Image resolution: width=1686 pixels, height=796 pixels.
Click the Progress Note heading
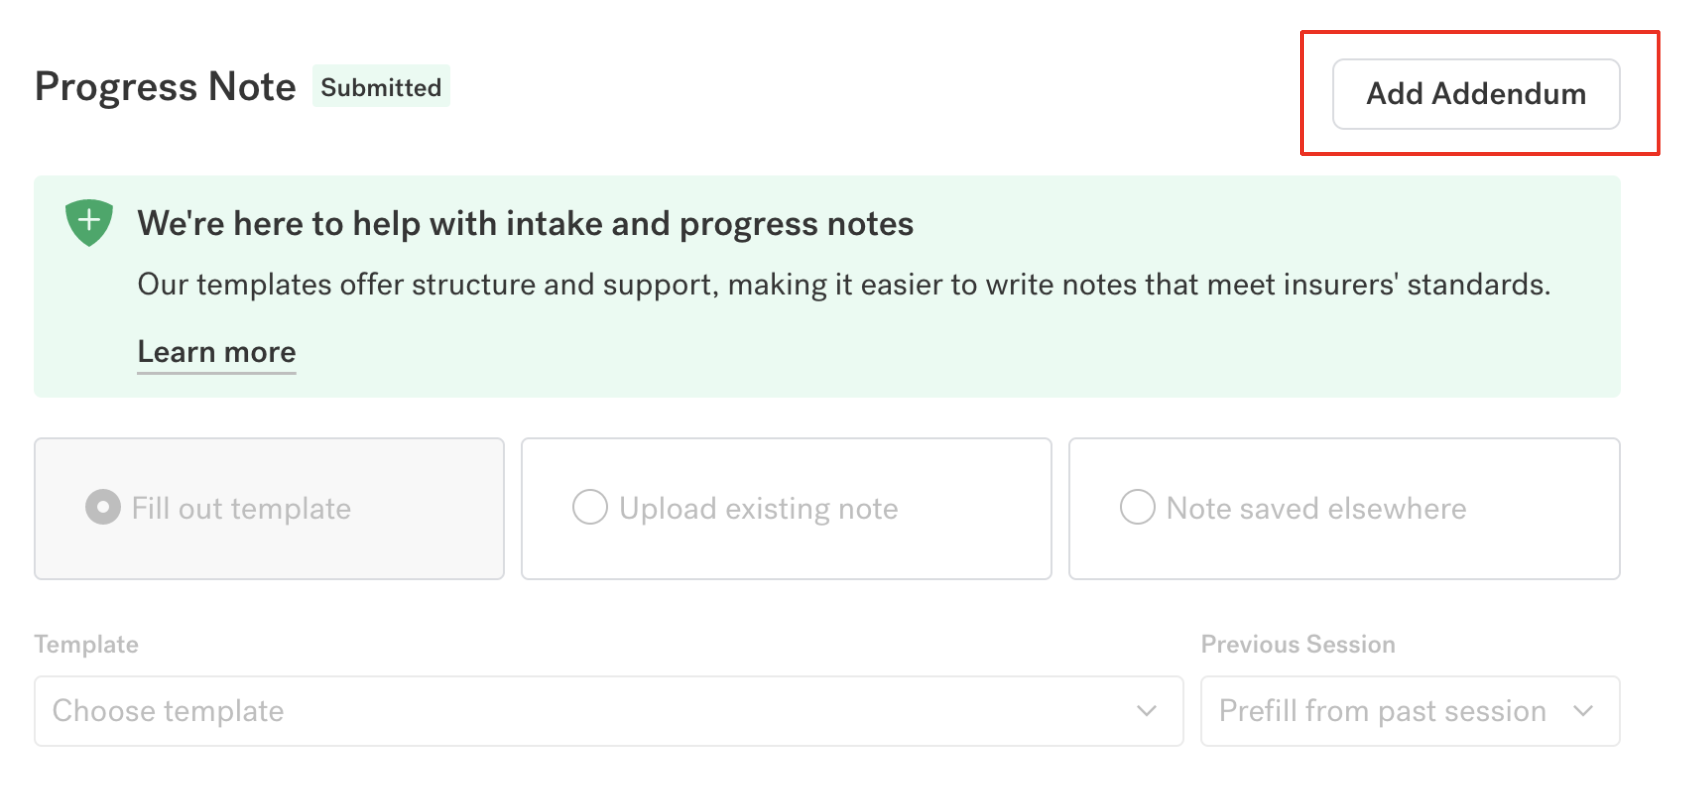pos(165,87)
